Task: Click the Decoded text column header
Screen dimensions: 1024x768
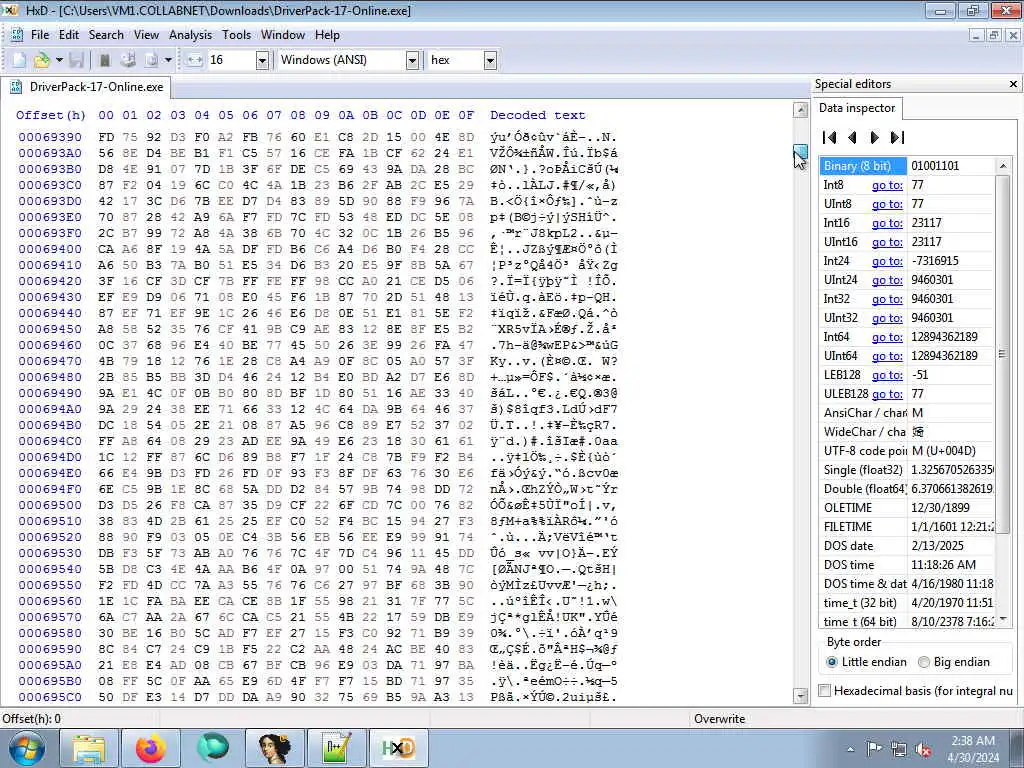Action: (x=537, y=115)
